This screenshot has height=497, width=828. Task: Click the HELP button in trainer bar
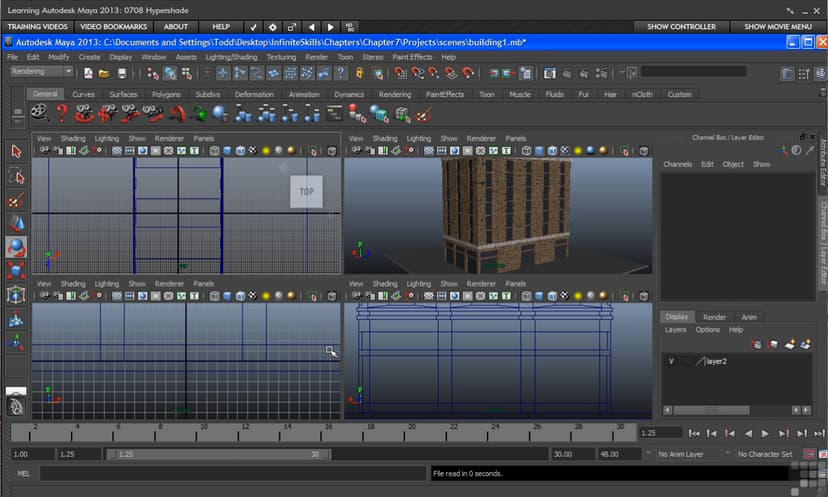[221, 26]
